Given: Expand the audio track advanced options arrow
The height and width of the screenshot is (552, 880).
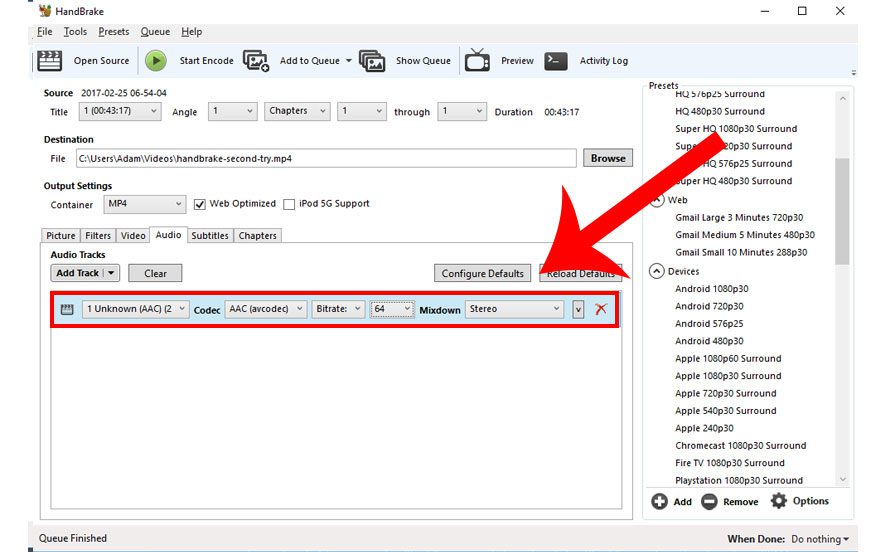Looking at the screenshot, I should 578,310.
